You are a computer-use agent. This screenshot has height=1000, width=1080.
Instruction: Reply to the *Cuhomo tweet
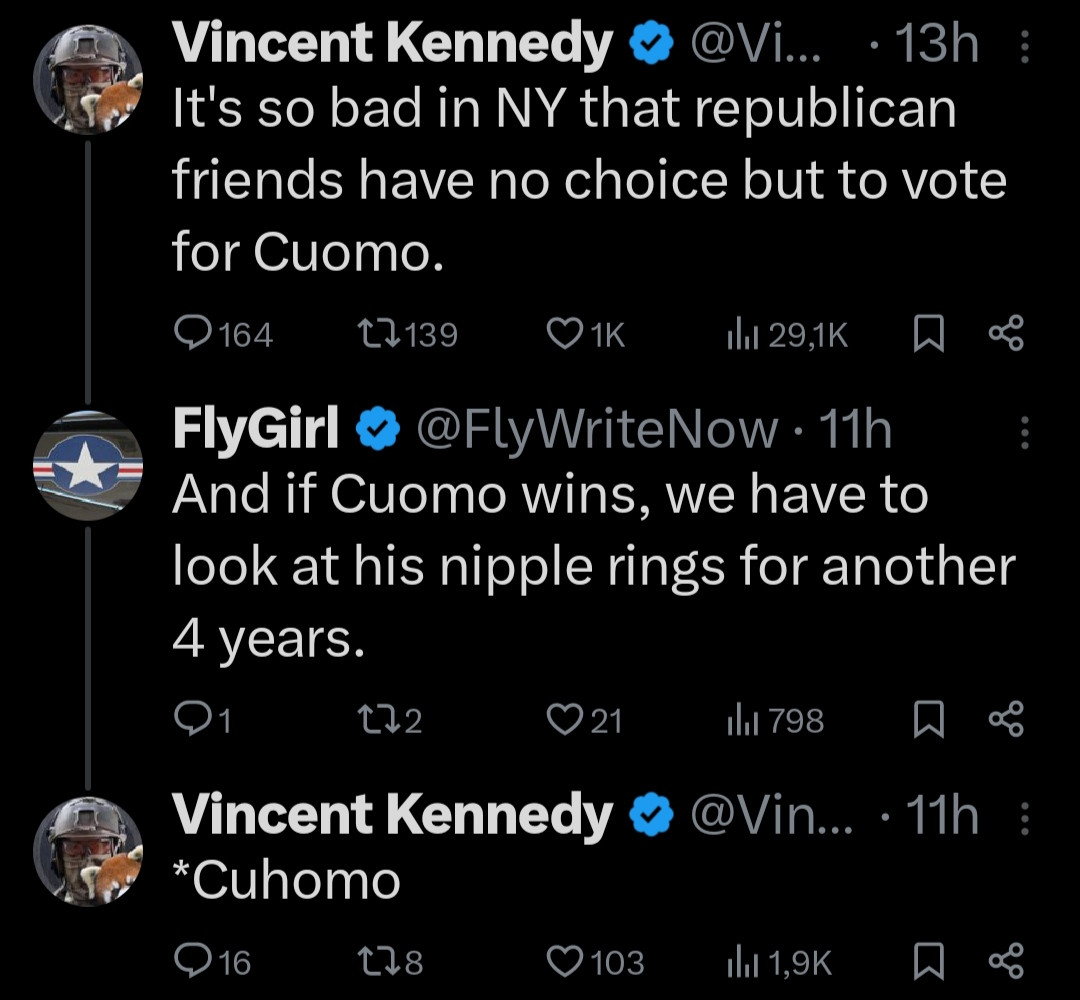click(190, 962)
